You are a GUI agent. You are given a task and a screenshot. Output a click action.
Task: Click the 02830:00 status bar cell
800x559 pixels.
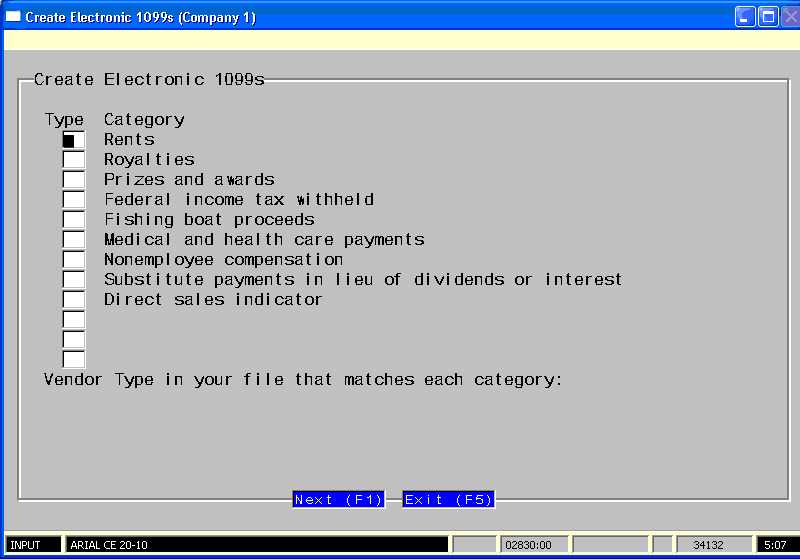point(532,545)
